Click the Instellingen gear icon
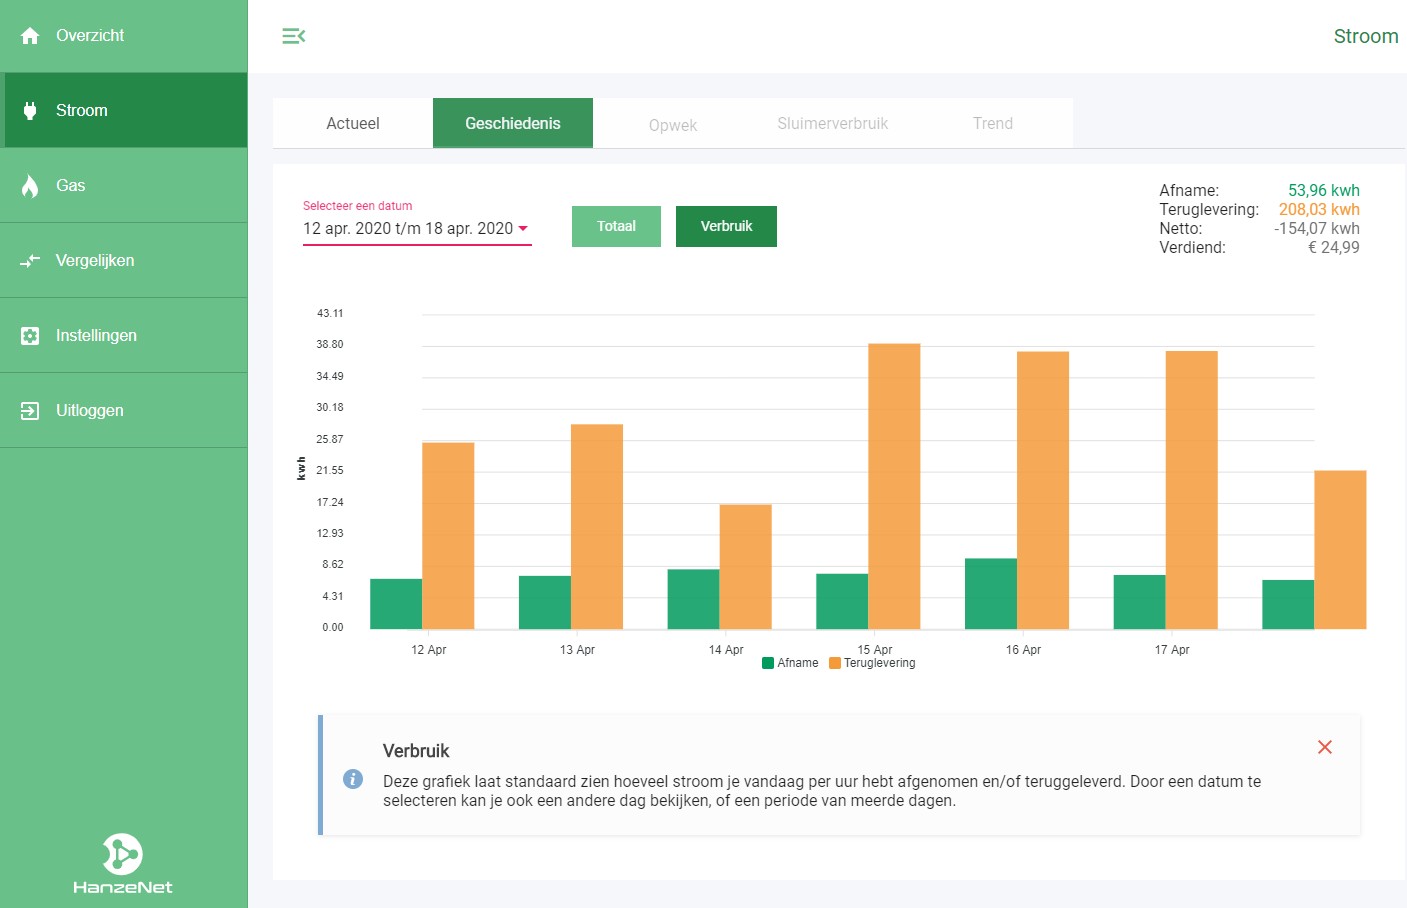Viewport: 1407px width, 908px height. 30,336
